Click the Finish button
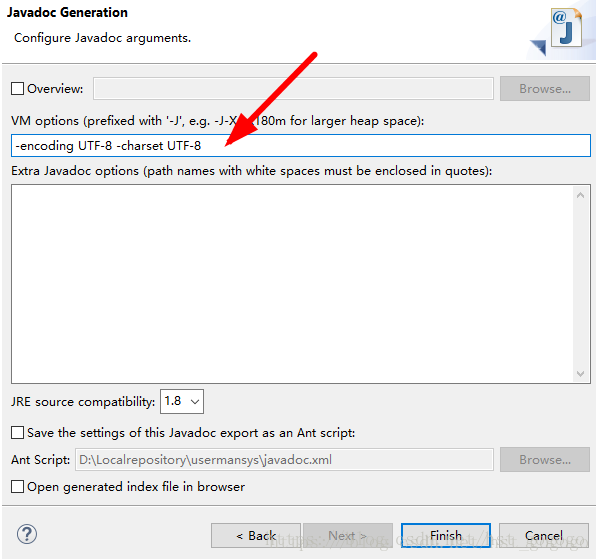This screenshot has height=559, width=596. [445, 535]
